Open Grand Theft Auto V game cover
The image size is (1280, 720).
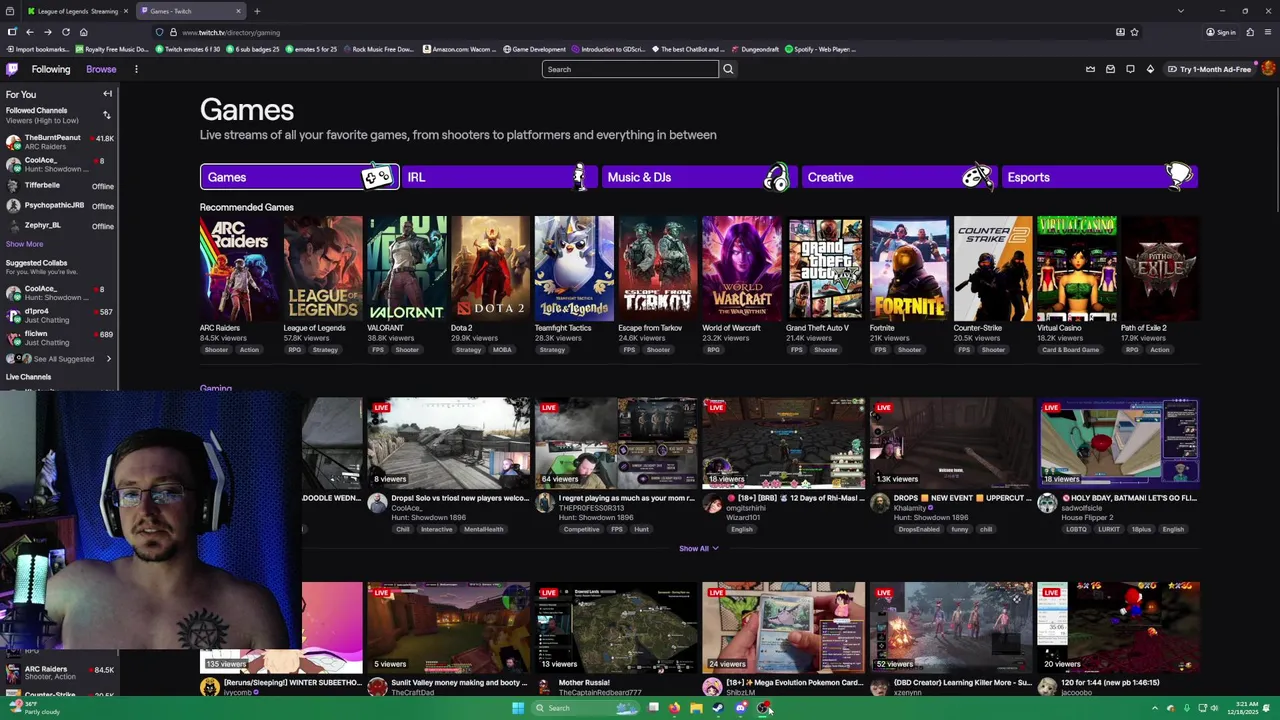click(825, 269)
